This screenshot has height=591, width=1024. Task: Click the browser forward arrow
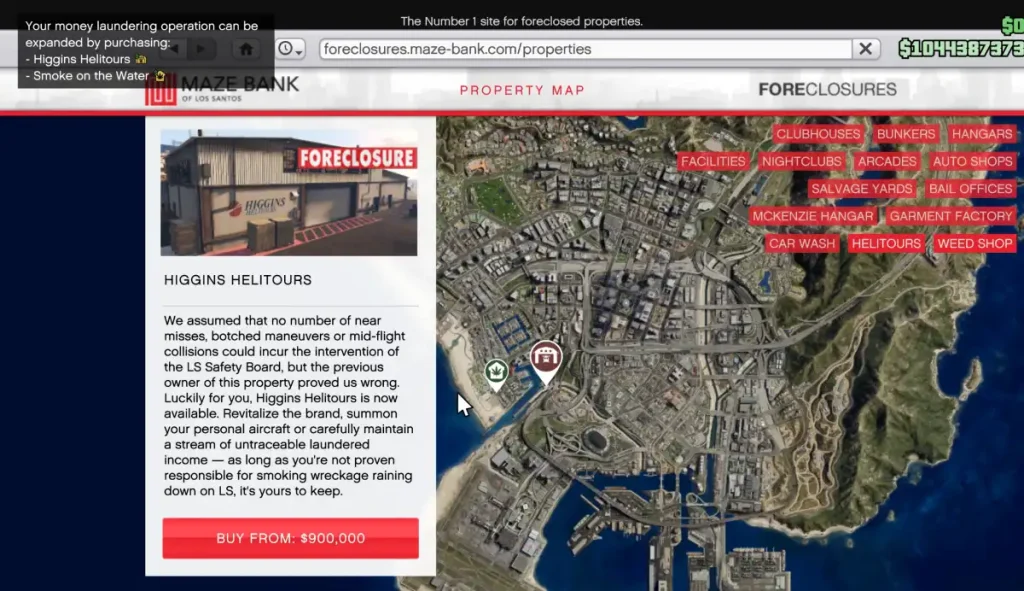coord(201,49)
